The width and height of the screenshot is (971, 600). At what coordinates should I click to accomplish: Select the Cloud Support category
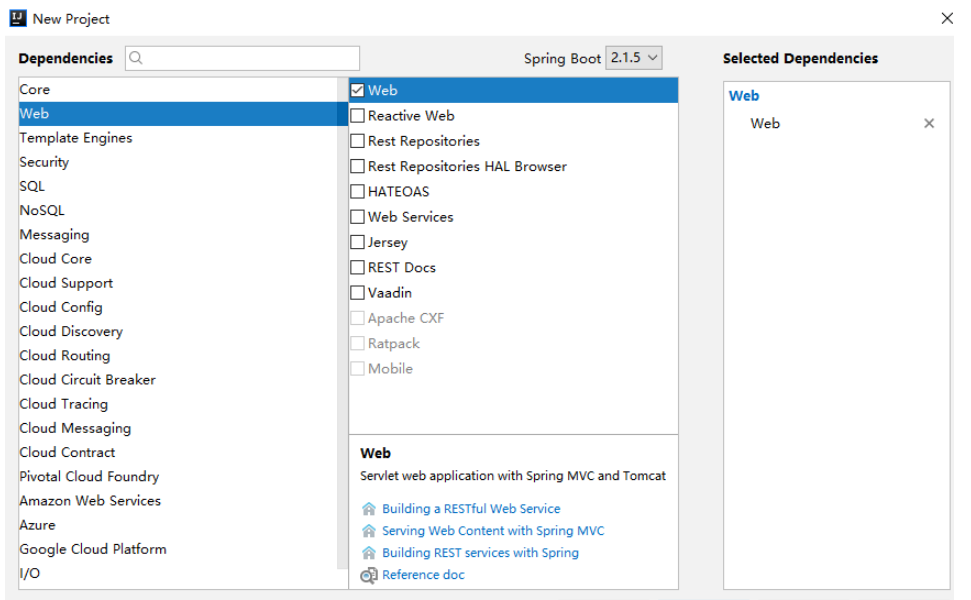pyautogui.click(x=178, y=283)
